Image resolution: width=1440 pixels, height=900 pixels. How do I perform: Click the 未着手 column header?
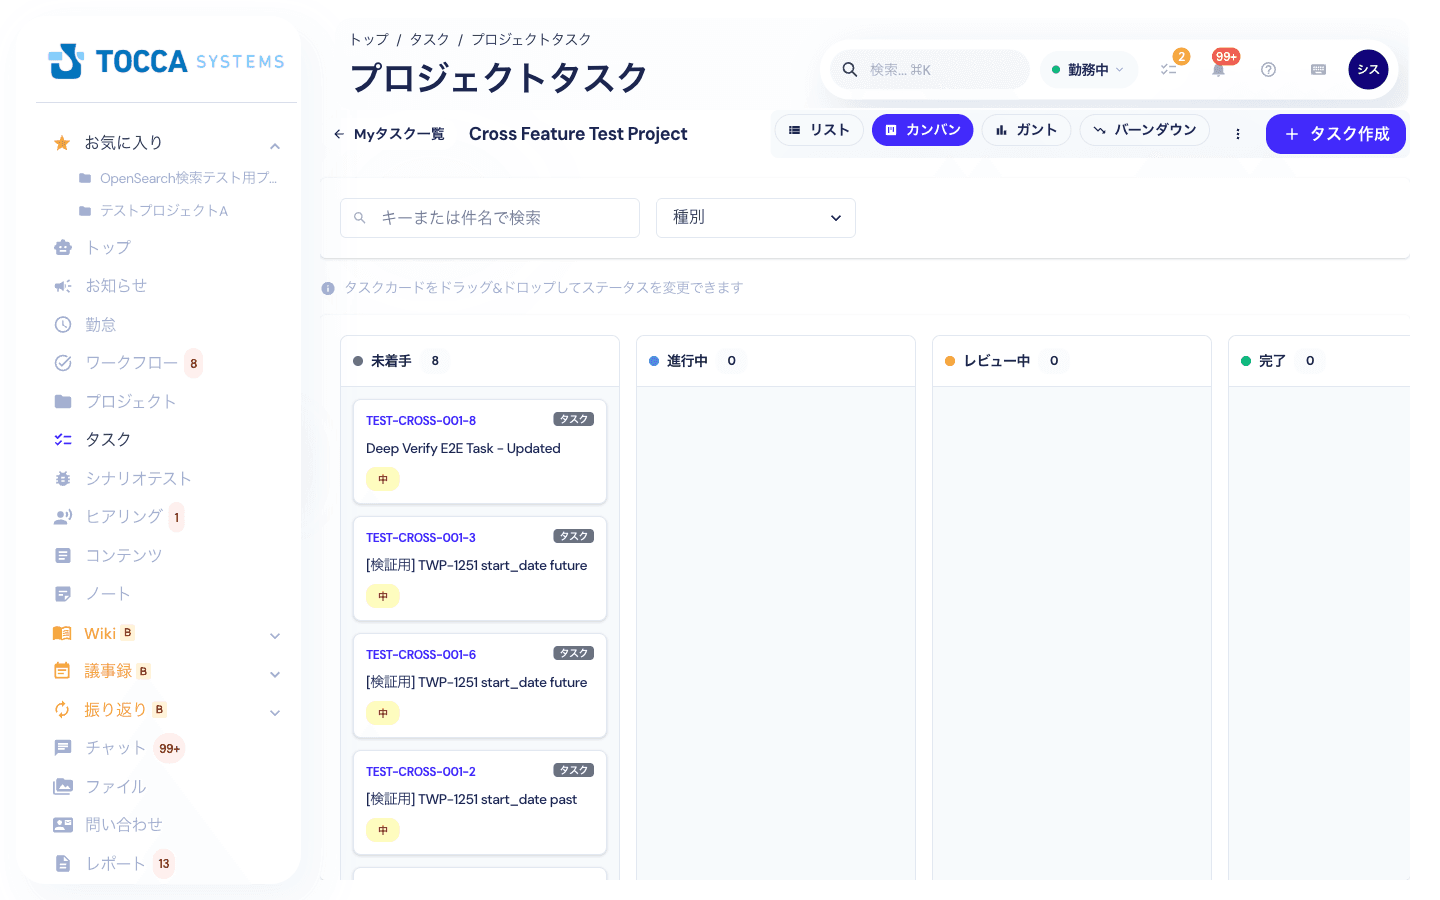[x=480, y=361]
